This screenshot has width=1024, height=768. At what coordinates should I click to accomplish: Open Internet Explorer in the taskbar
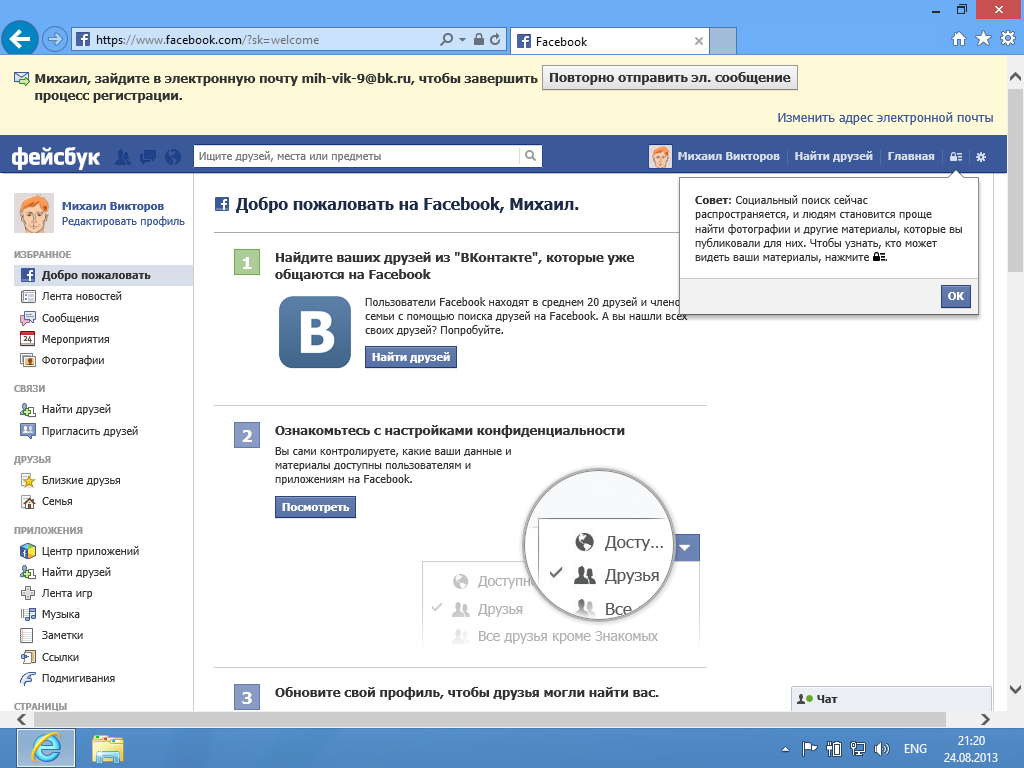46,748
